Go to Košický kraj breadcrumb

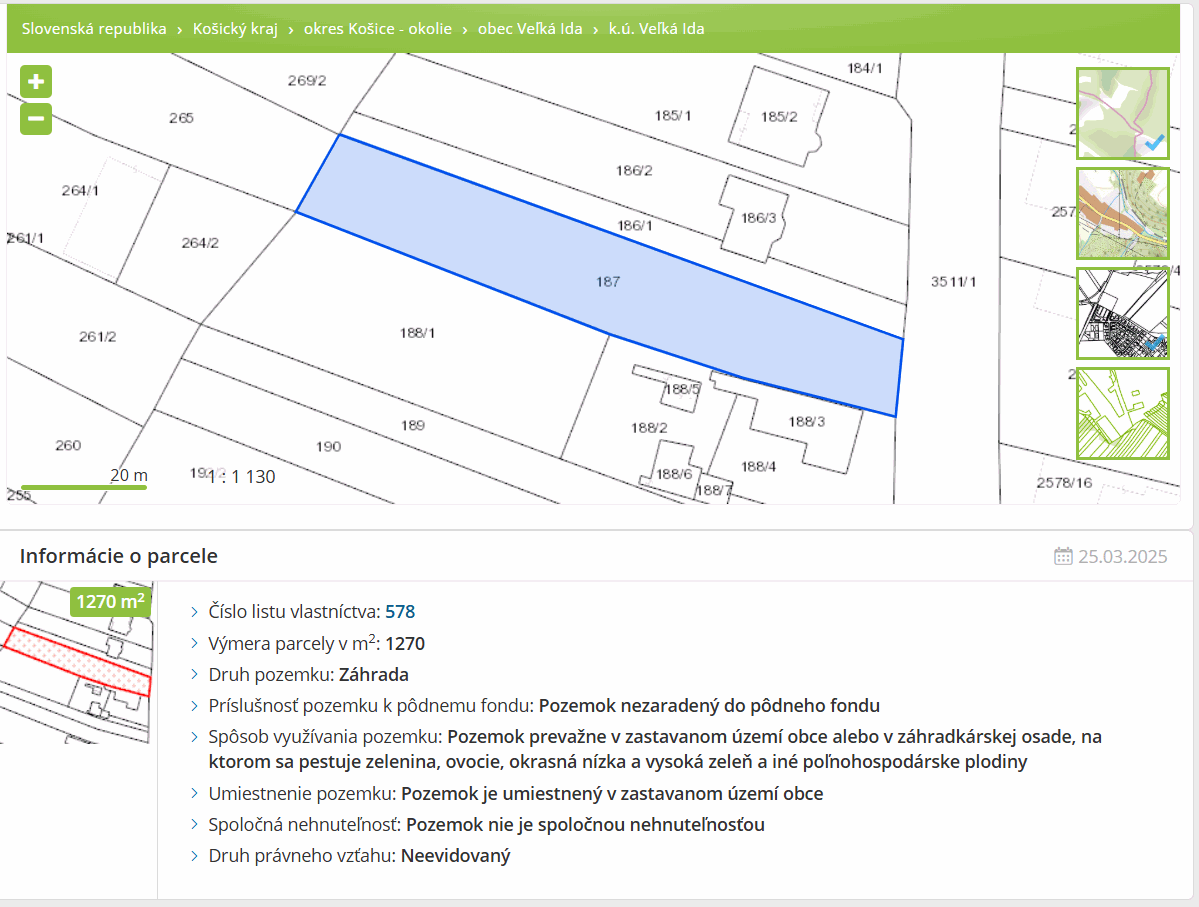click(233, 29)
